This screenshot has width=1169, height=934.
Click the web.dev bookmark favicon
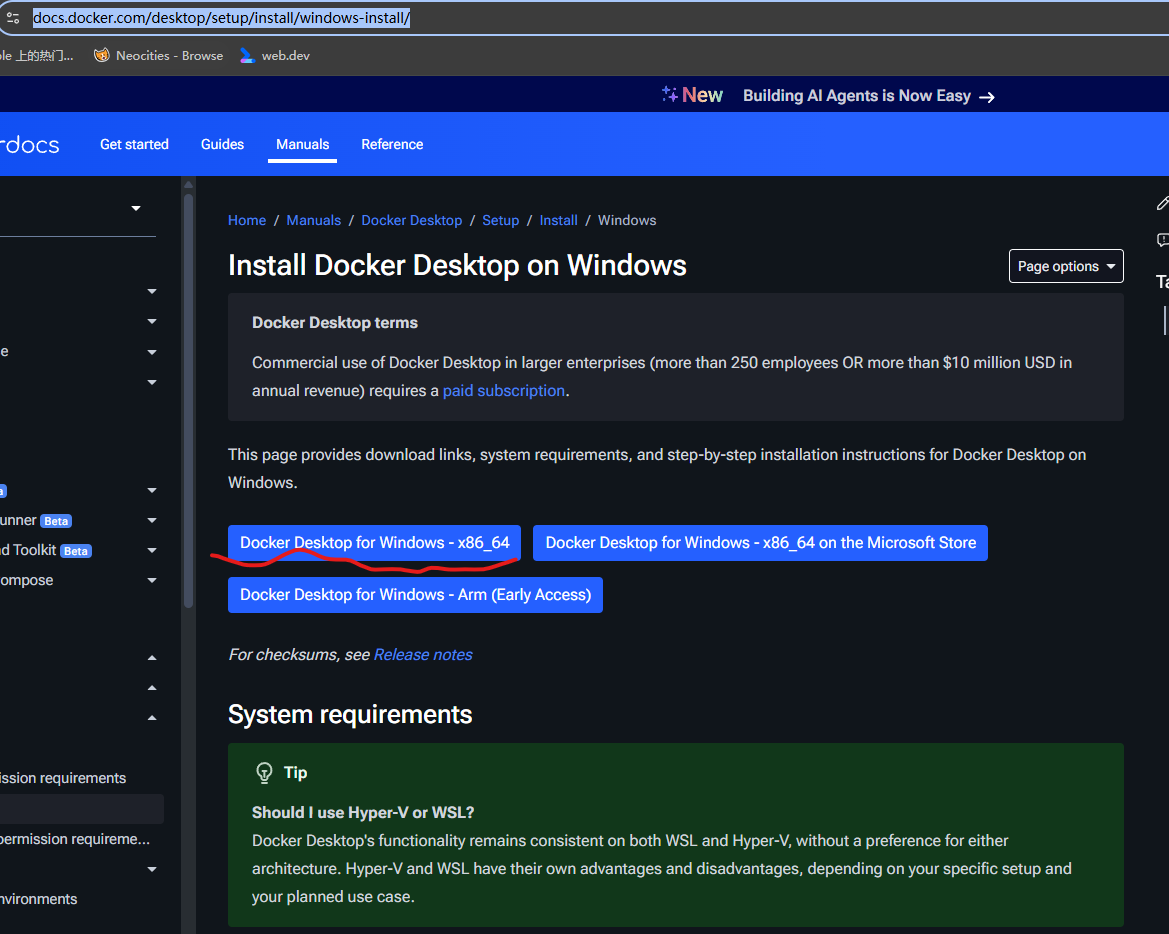(247, 55)
